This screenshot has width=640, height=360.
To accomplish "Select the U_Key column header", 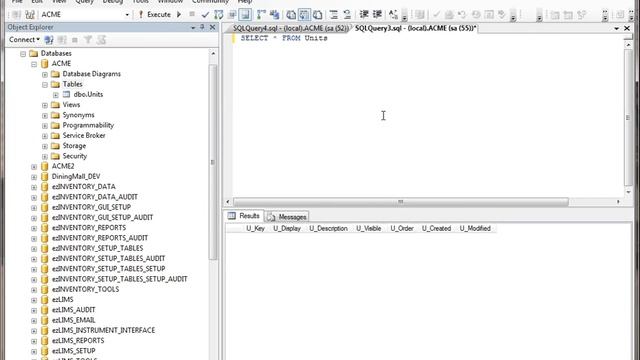I will (x=256, y=229).
